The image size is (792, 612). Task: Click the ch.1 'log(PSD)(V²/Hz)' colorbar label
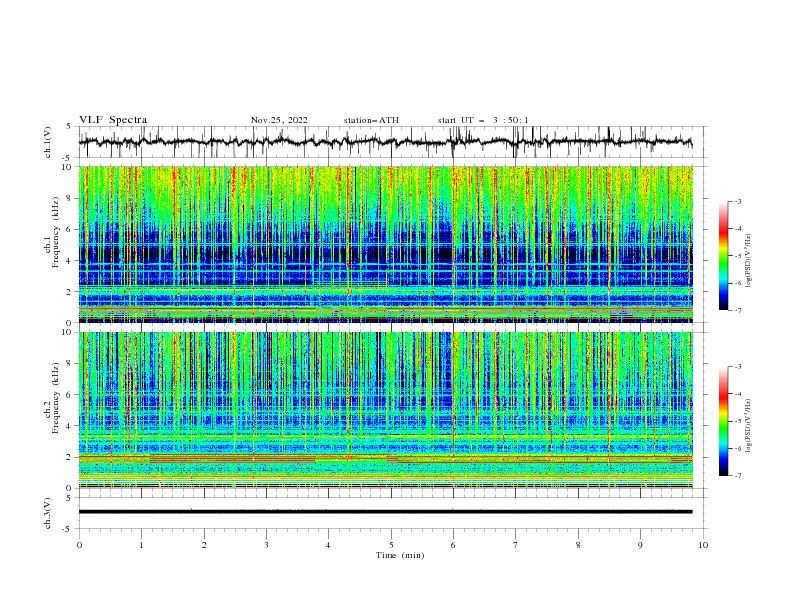(x=748, y=261)
